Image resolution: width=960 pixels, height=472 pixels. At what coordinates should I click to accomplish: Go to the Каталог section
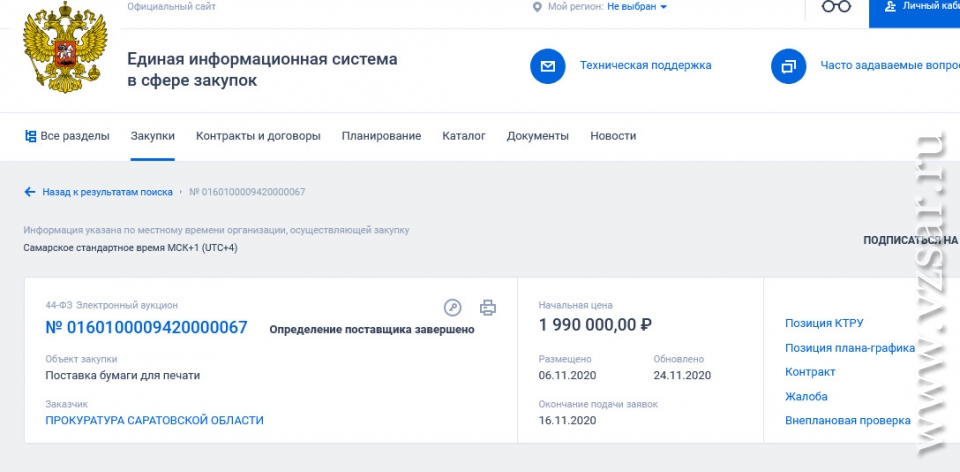coord(463,136)
